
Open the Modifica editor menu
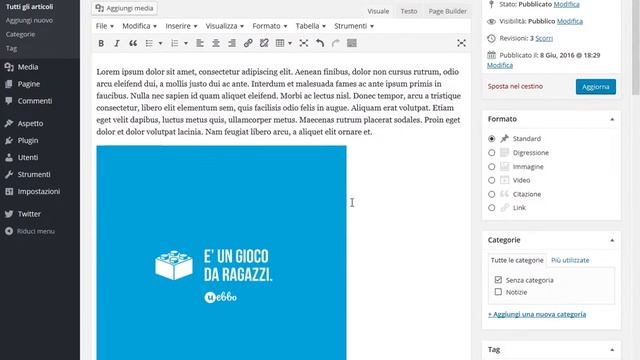[x=140, y=26]
